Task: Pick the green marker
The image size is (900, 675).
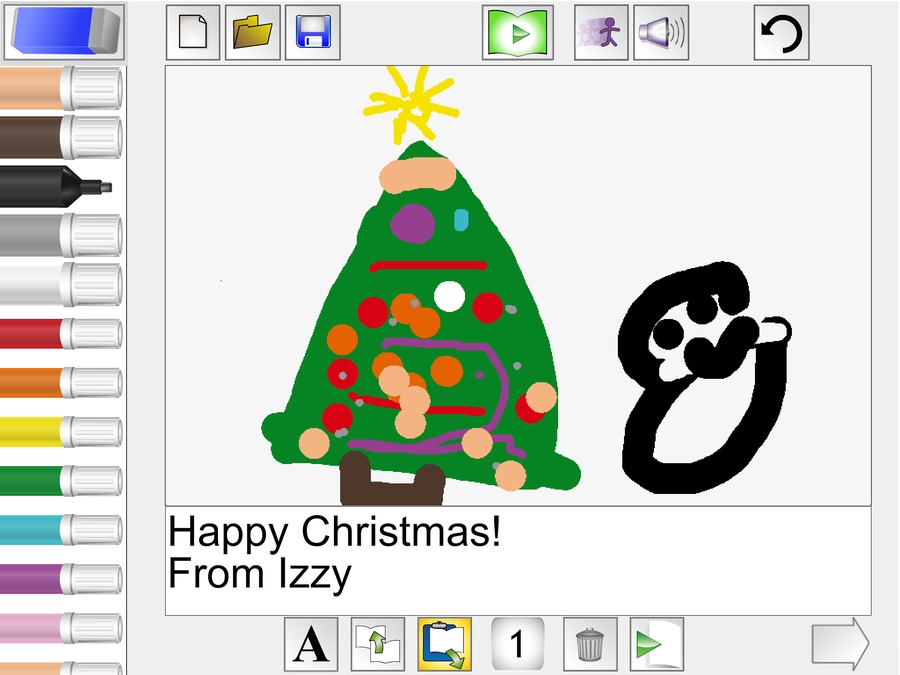Action: tap(61, 481)
